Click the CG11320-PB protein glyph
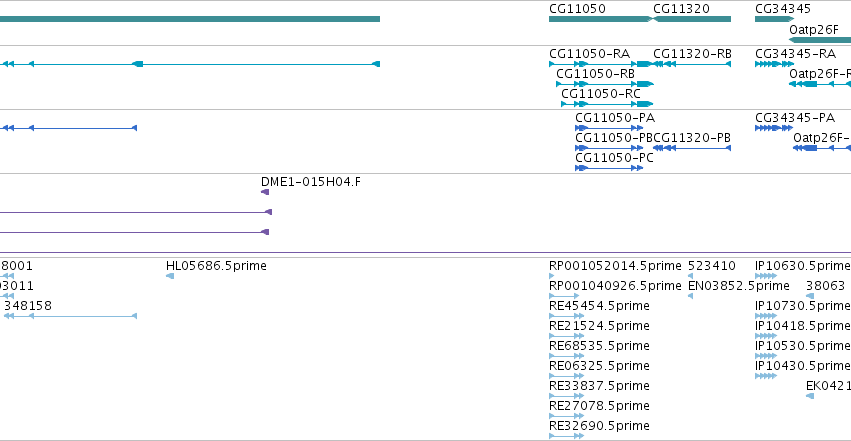The height and width of the screenshot is (441, 851). pyautogui.click(x=692, y=148)
